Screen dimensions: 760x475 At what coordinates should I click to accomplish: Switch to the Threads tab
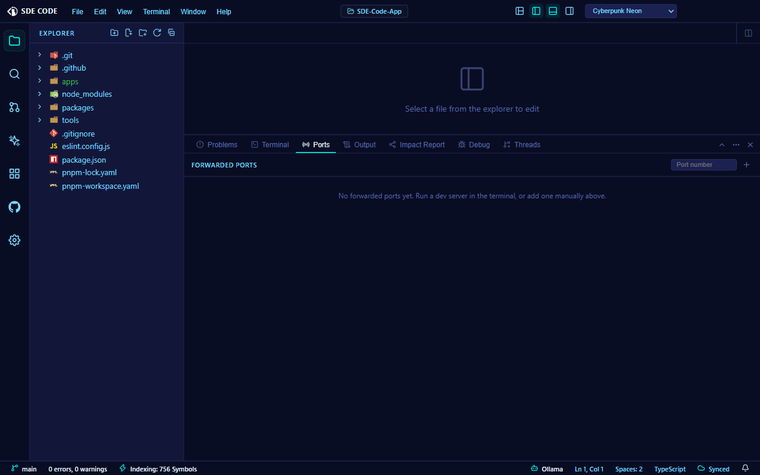click(x=522, y=144)
